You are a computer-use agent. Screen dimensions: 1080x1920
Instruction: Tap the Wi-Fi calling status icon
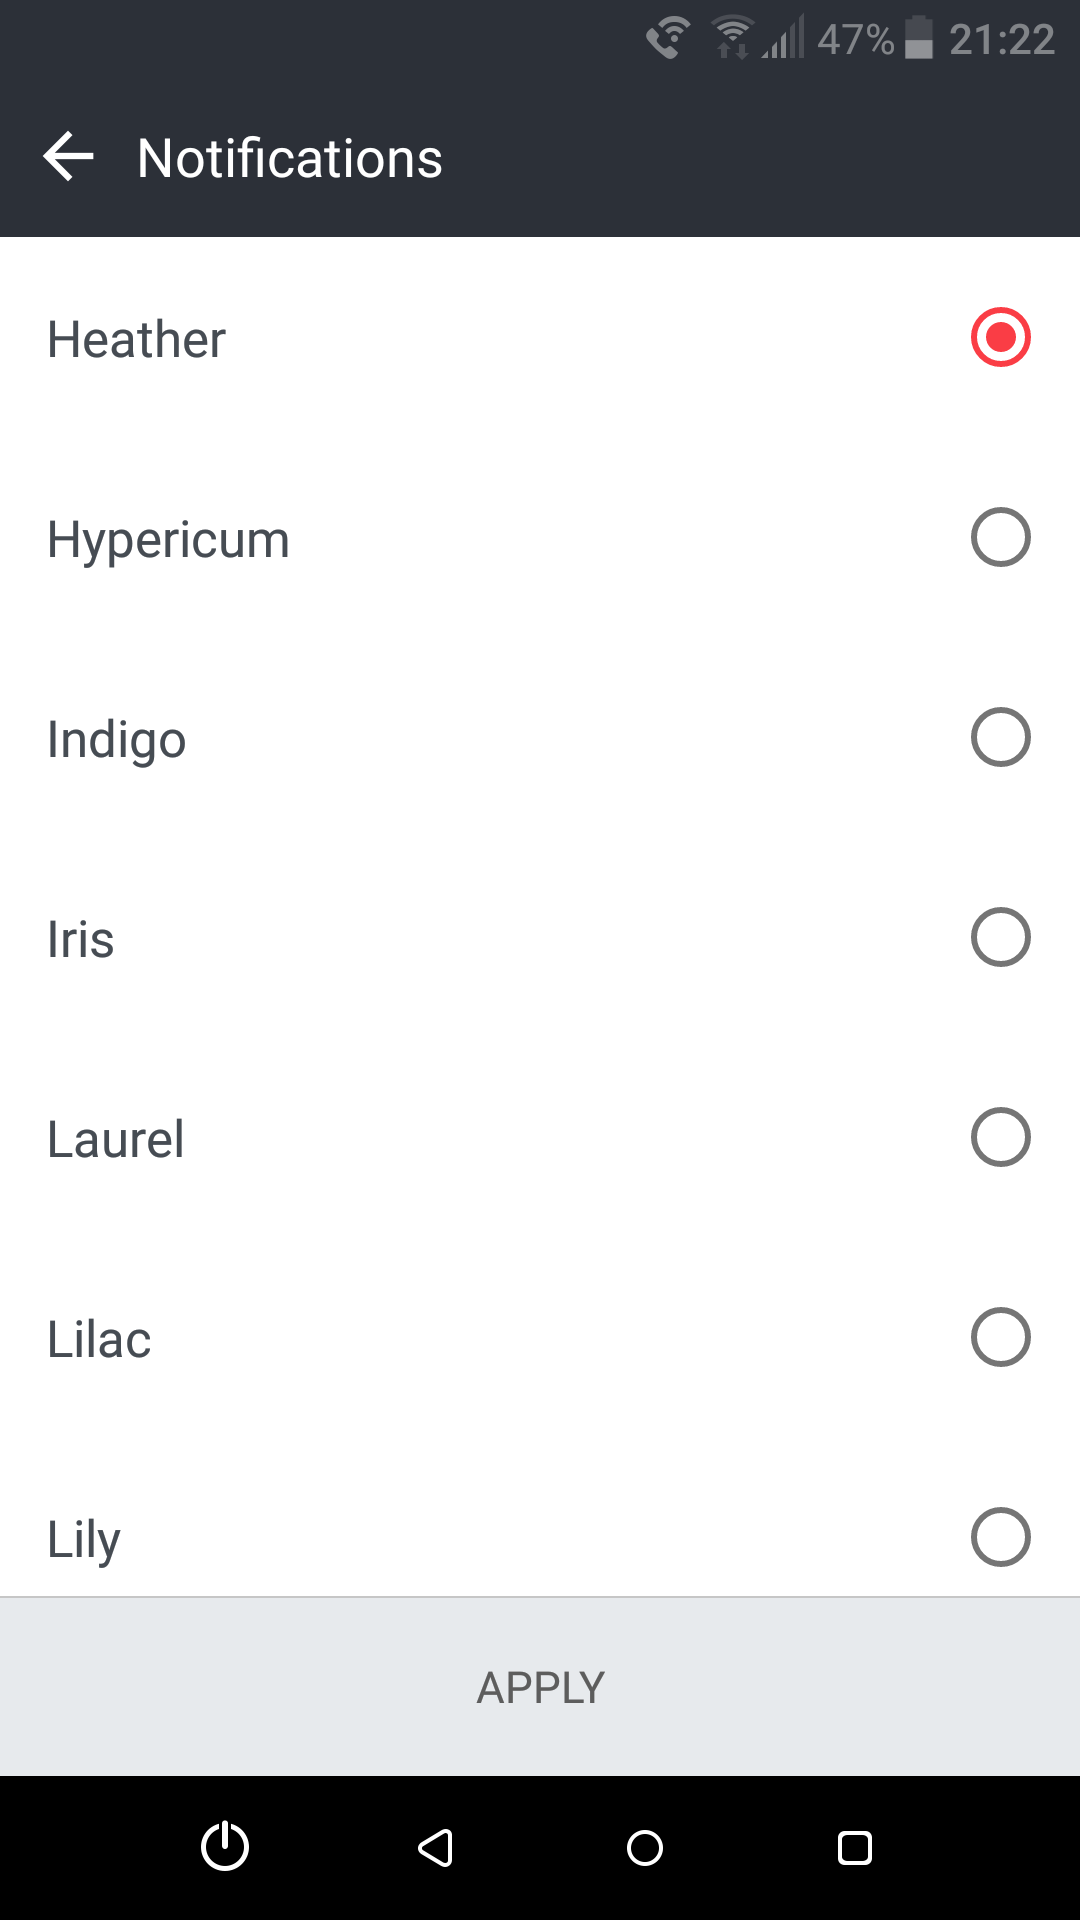point(668,39)
